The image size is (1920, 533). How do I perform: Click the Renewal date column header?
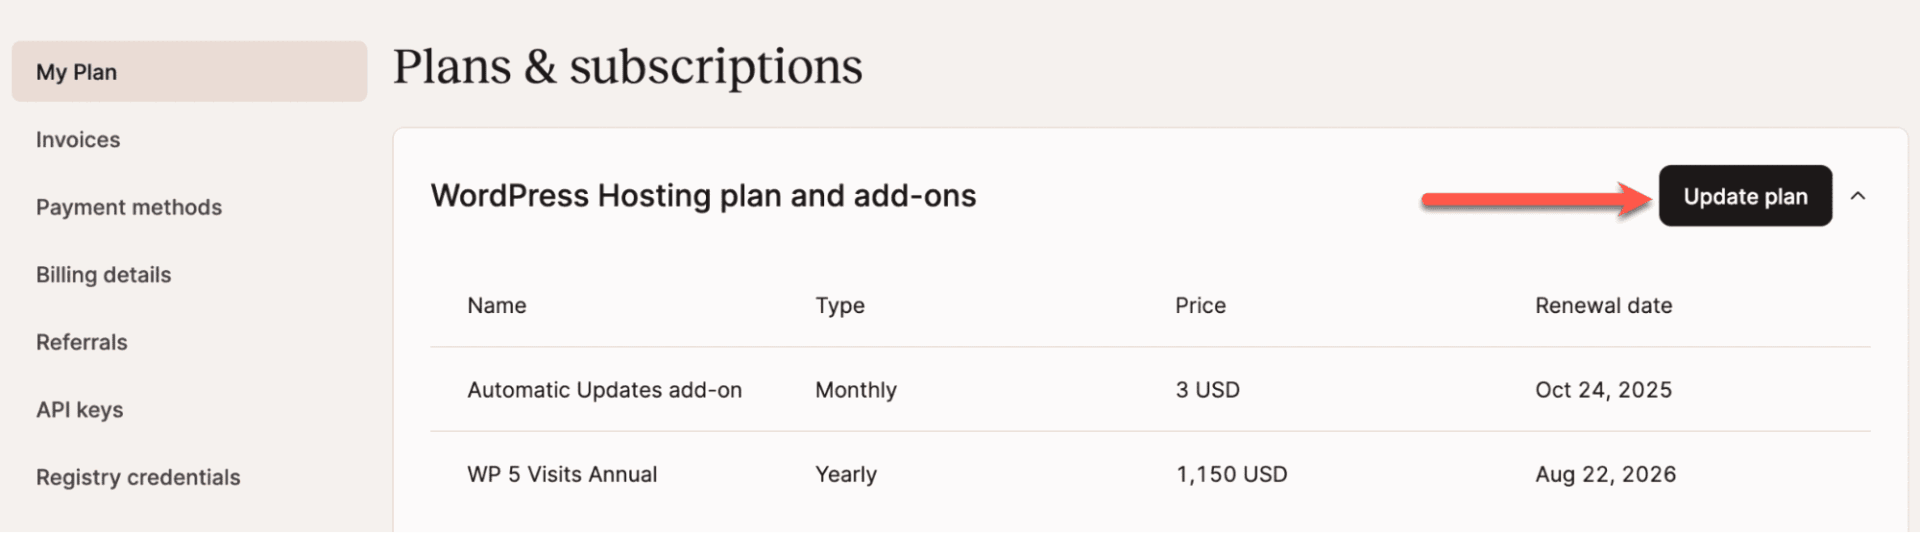(x=1603, y=306)
